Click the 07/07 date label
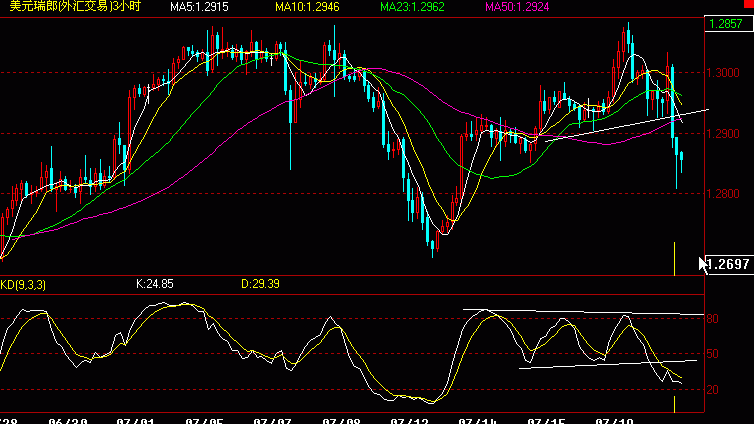The image size is (755, 424). click(x=273, y=421)
